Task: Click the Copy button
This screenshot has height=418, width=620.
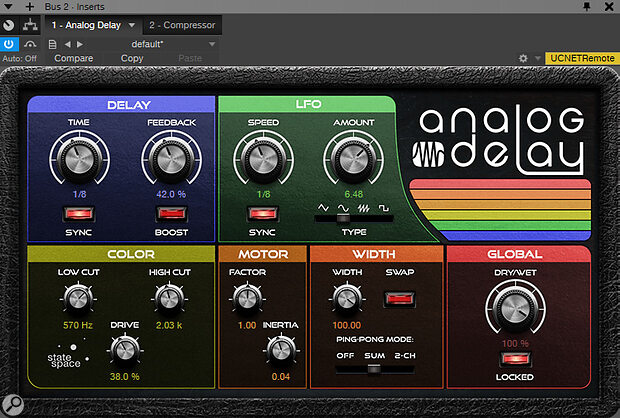Action: (x=132, y=58)
